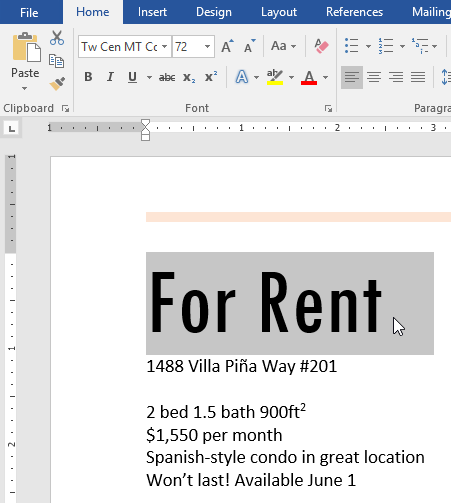Switch to the Layout tab
The height and width of the screenshot is (503, 451).
click(x=279, y=12)
